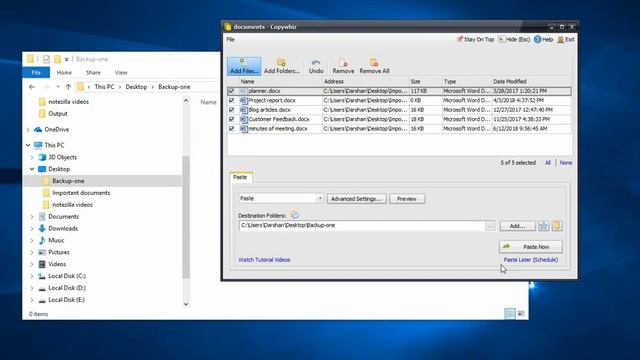
Task: Click Explorer up-one-level arrow
Action: pyautogui.click(x=68, y=87)
